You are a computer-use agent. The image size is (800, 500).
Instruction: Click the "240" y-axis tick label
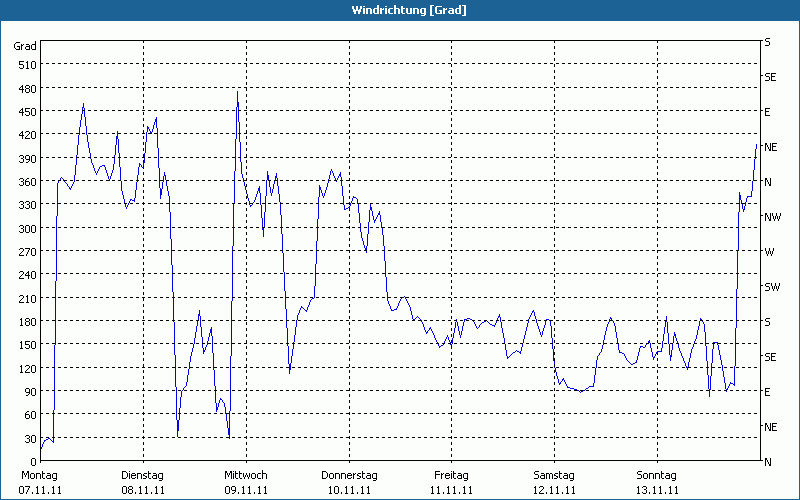[x=28, y=276]
